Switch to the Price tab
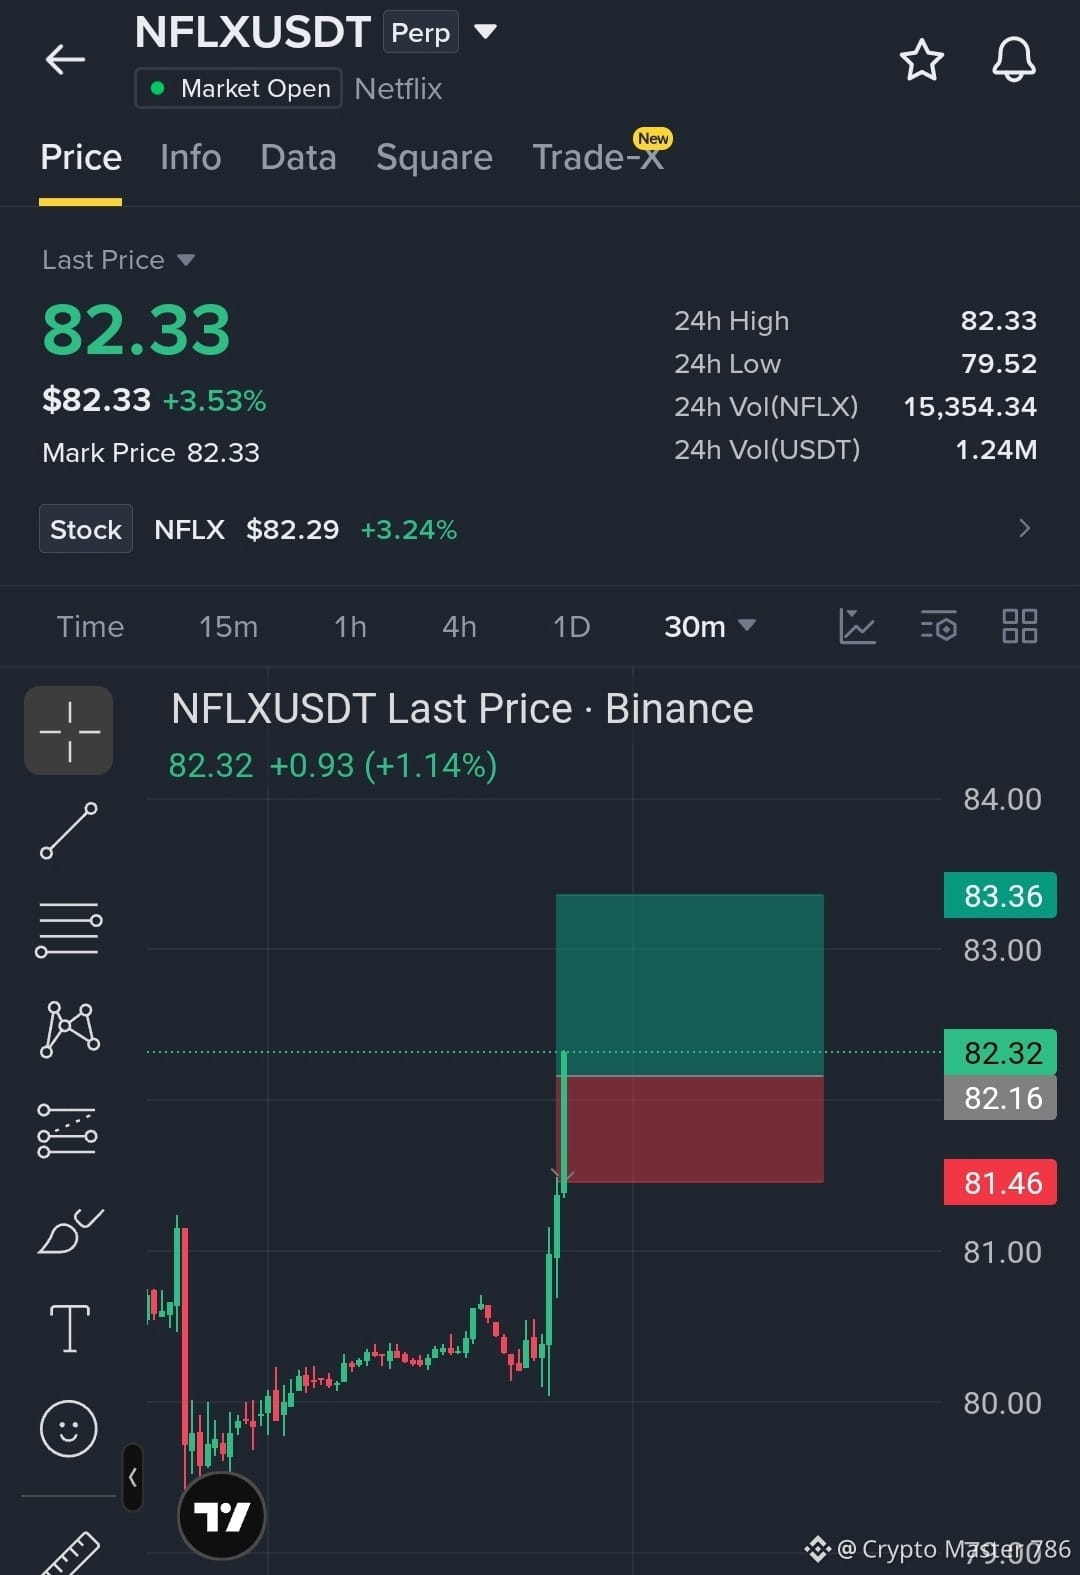 click(x=81, y=157)
